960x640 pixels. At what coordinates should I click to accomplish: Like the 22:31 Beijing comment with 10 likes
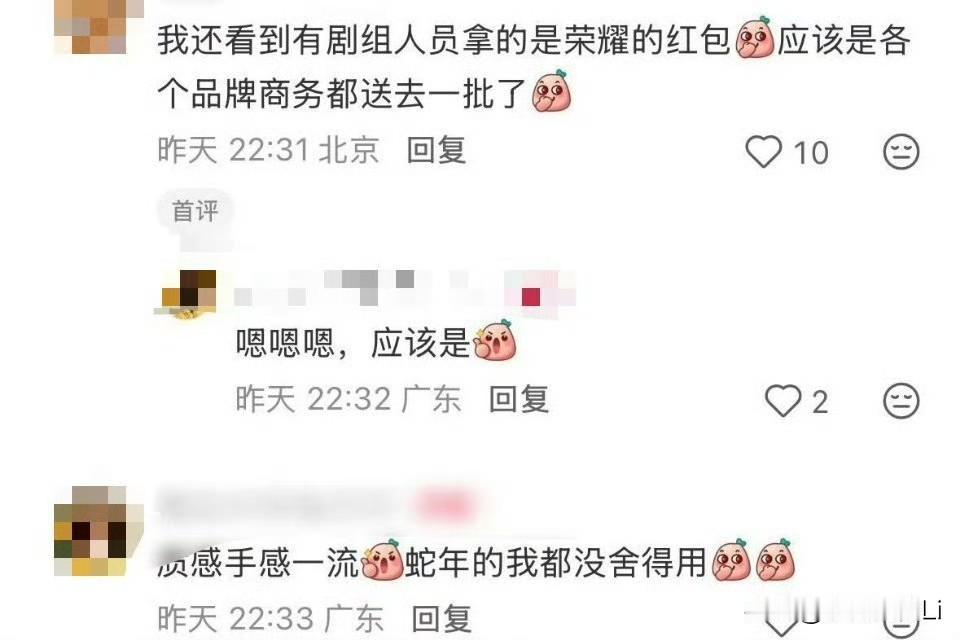pos(763,151)
